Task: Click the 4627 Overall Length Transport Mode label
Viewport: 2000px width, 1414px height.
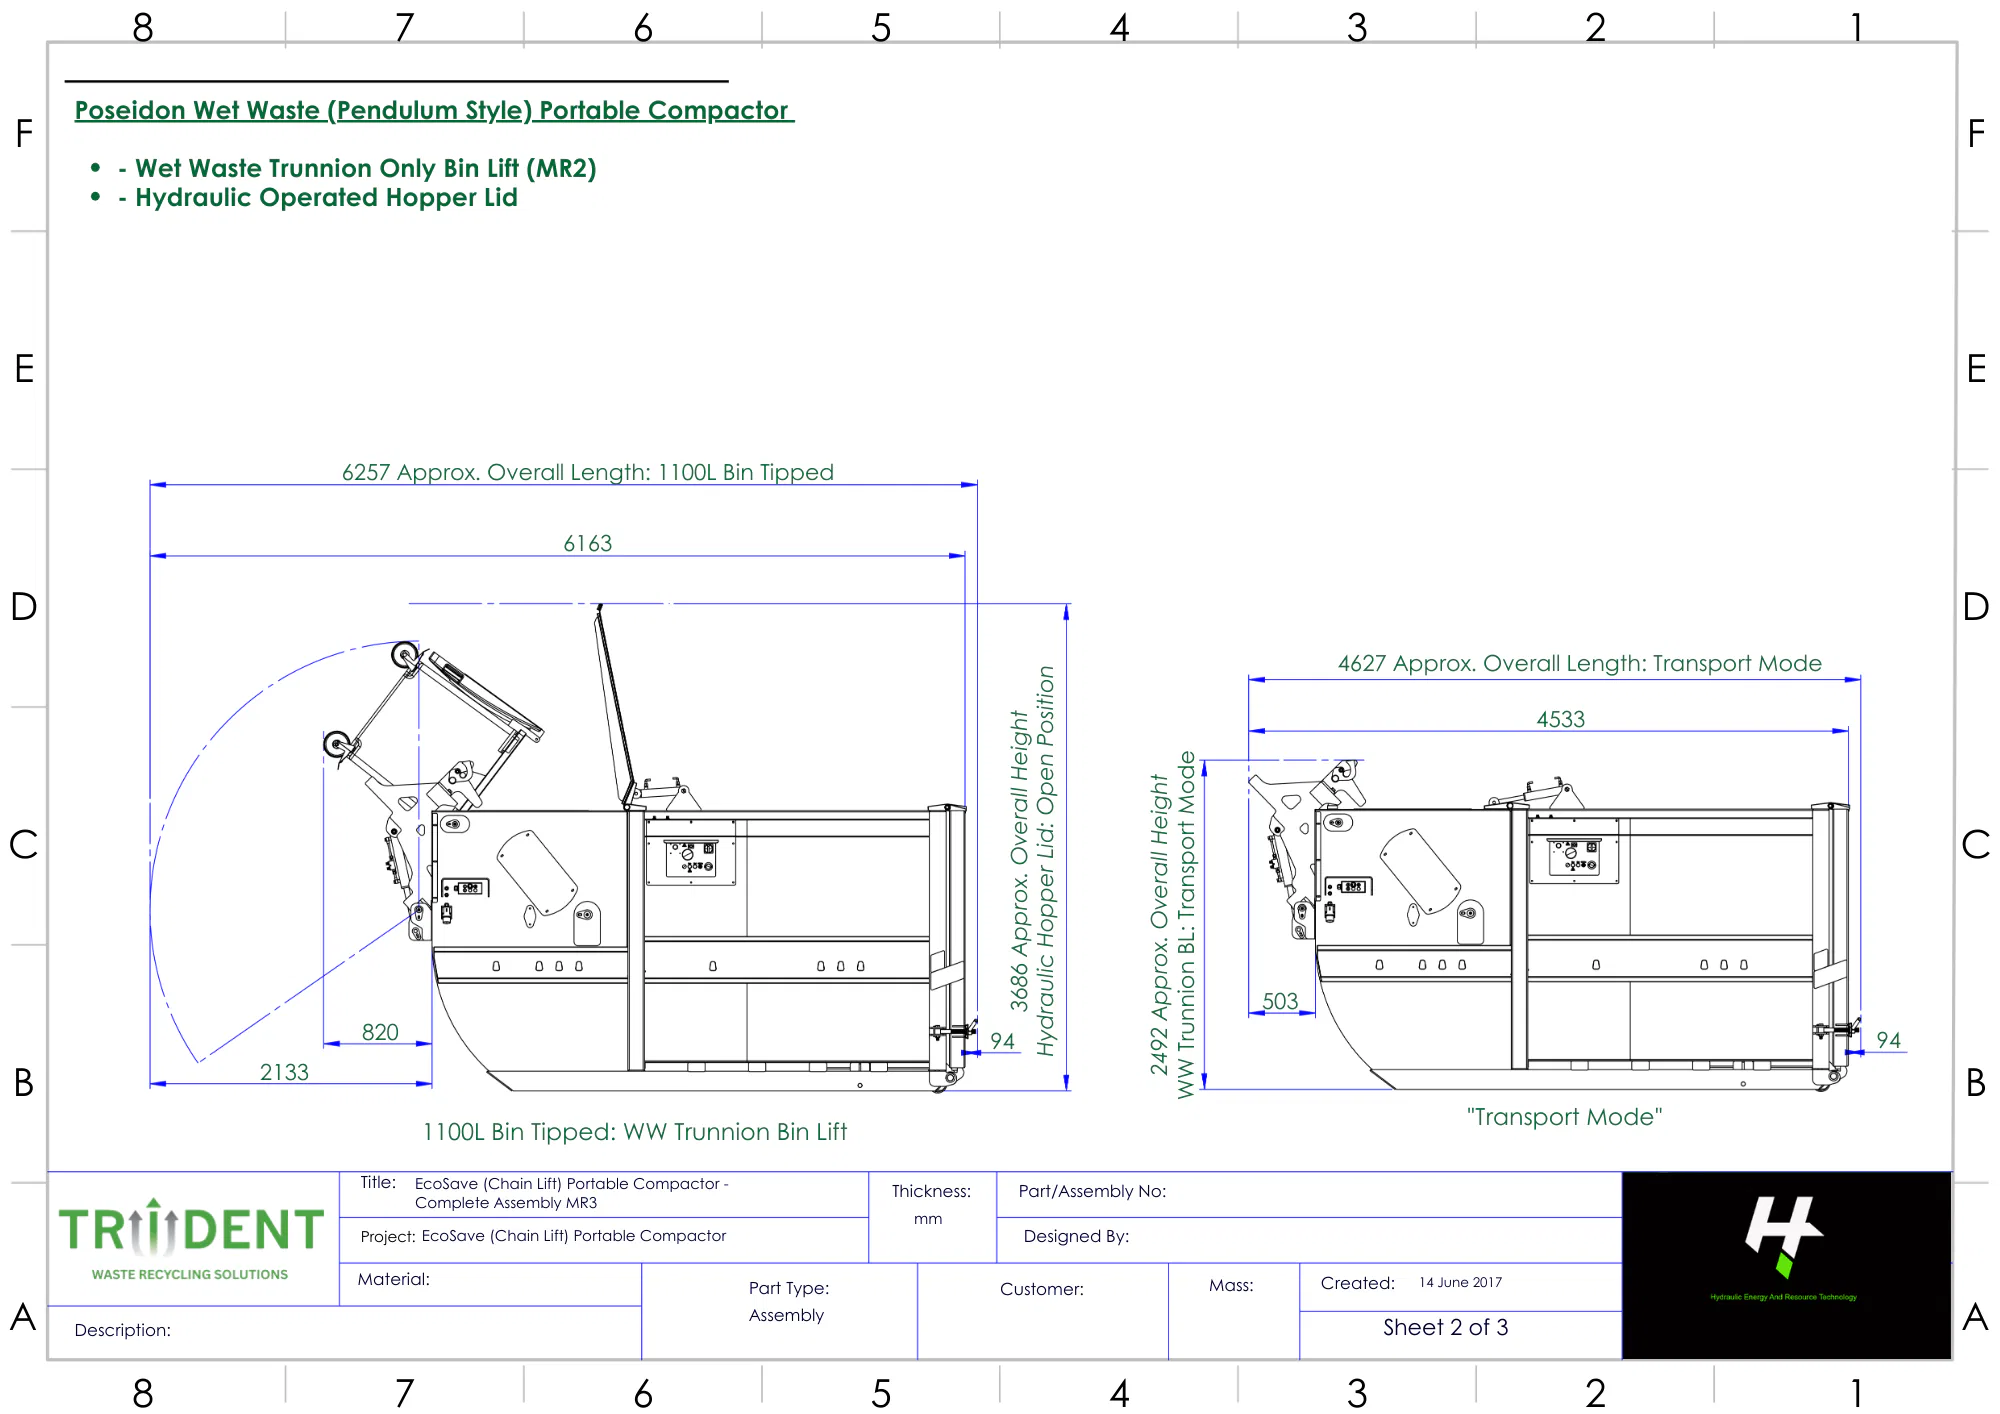Action: [1579, 663]
